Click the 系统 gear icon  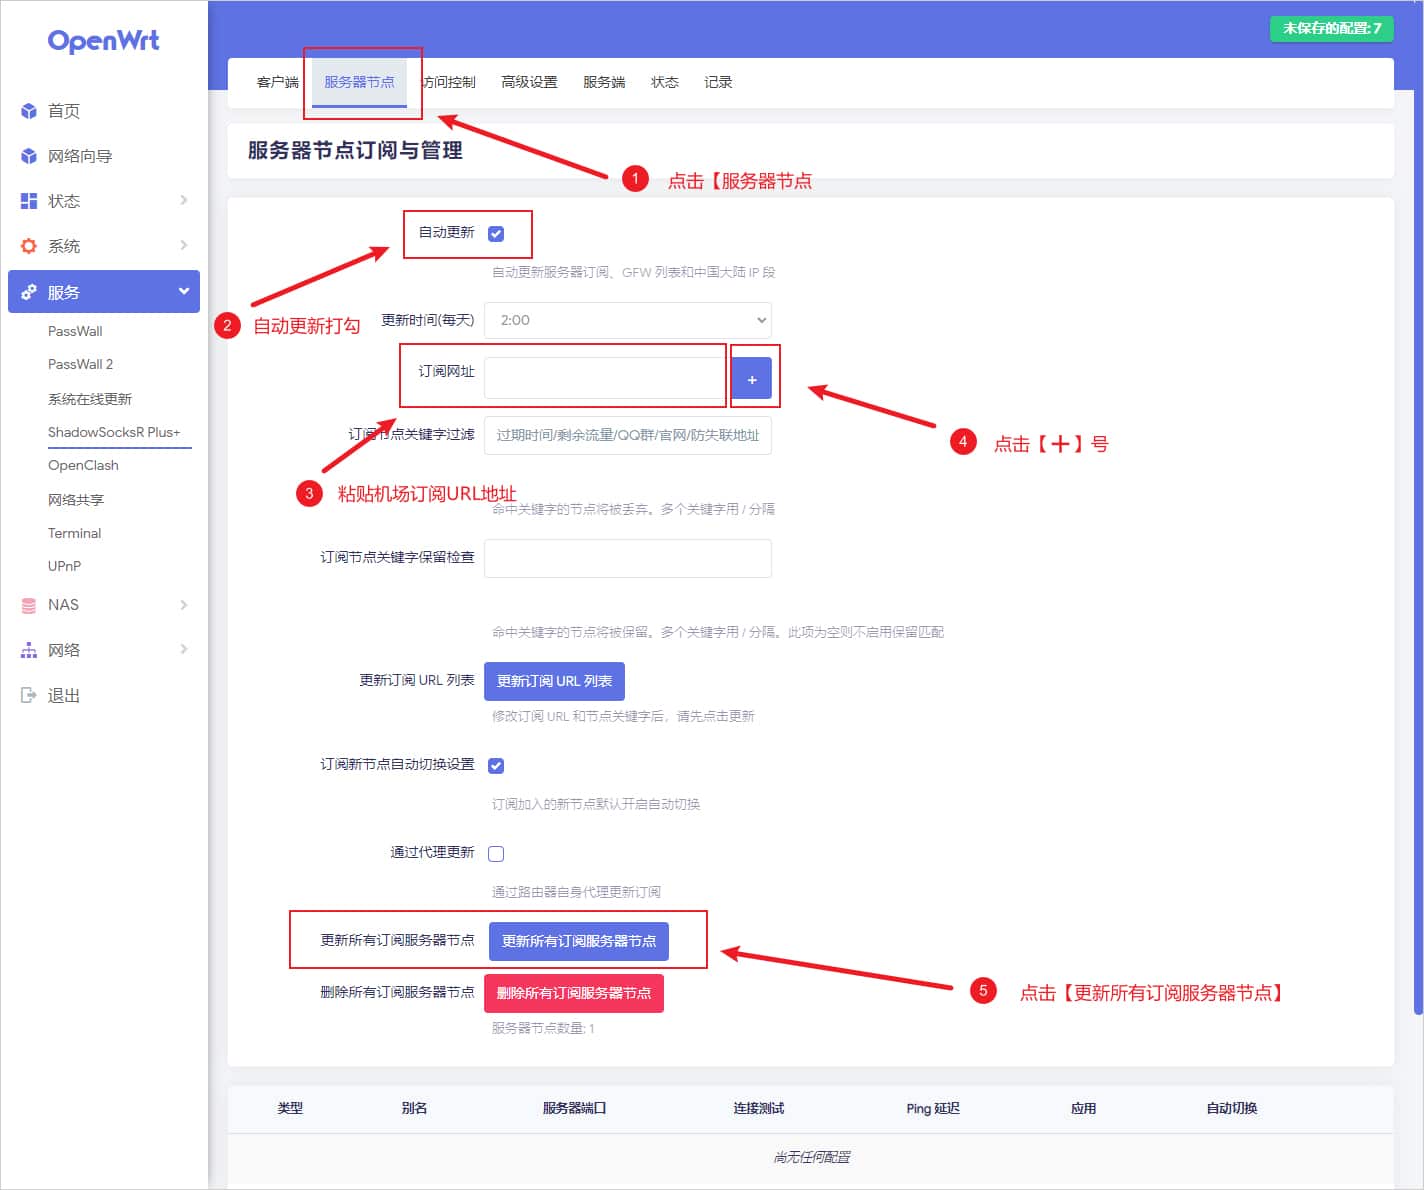coord(29,246)
